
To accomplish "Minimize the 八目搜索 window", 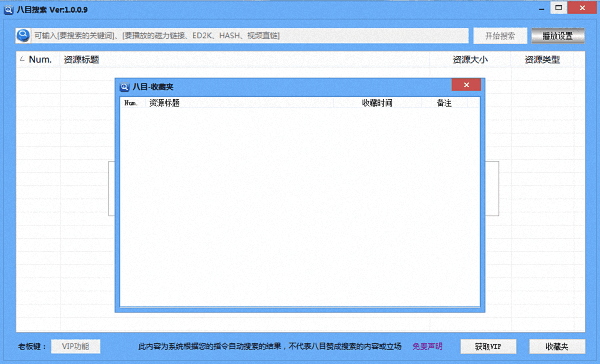I will 541,9.
